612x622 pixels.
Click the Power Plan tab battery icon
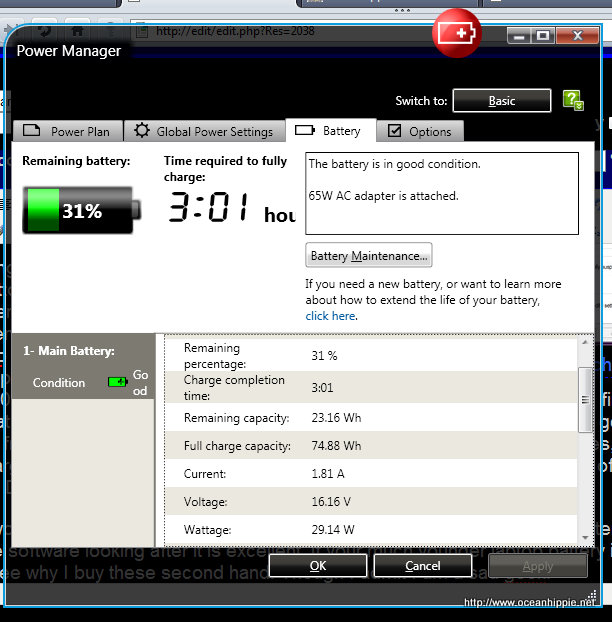32,130
